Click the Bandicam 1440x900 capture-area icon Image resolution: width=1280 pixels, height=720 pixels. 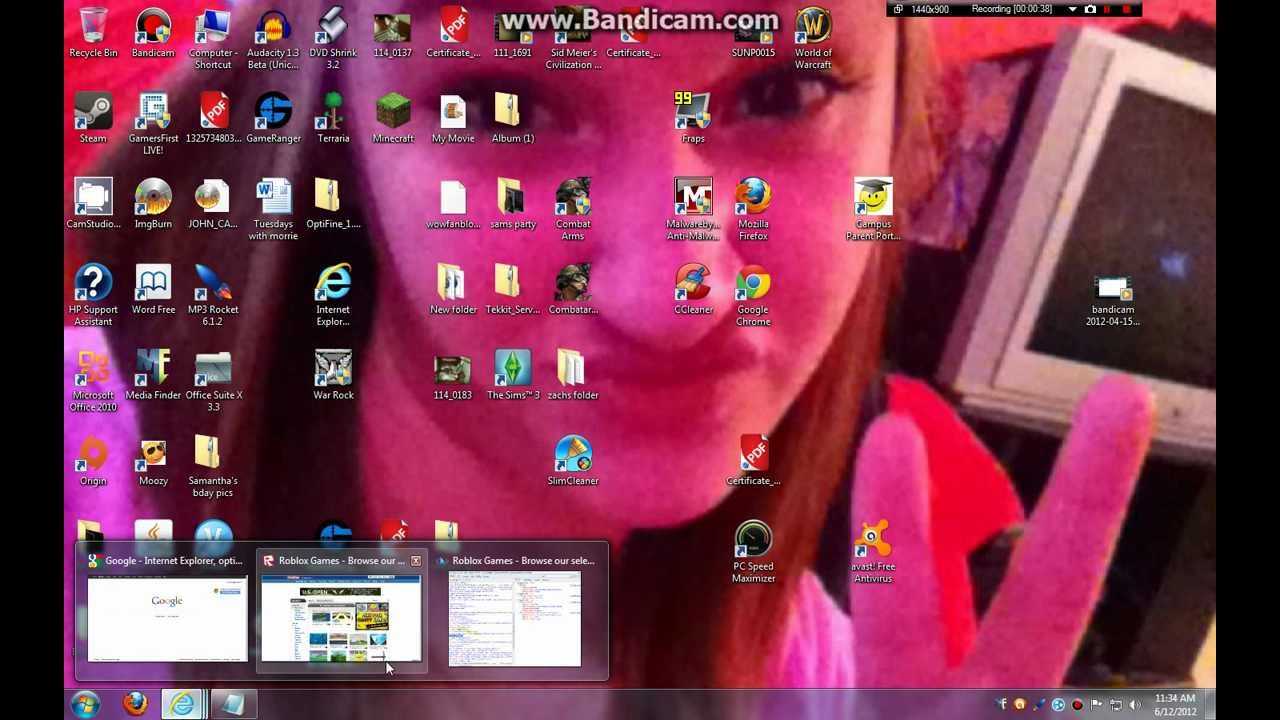pyautogui.click(x=898, y=10)
